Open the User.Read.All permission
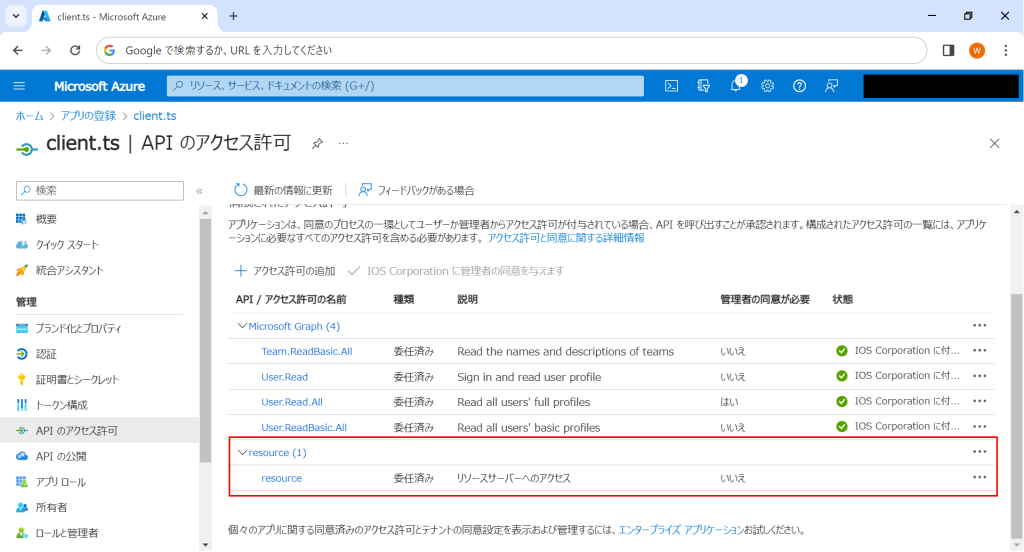The height and width of the screenshot is (552, 1024). coord(291,402)
